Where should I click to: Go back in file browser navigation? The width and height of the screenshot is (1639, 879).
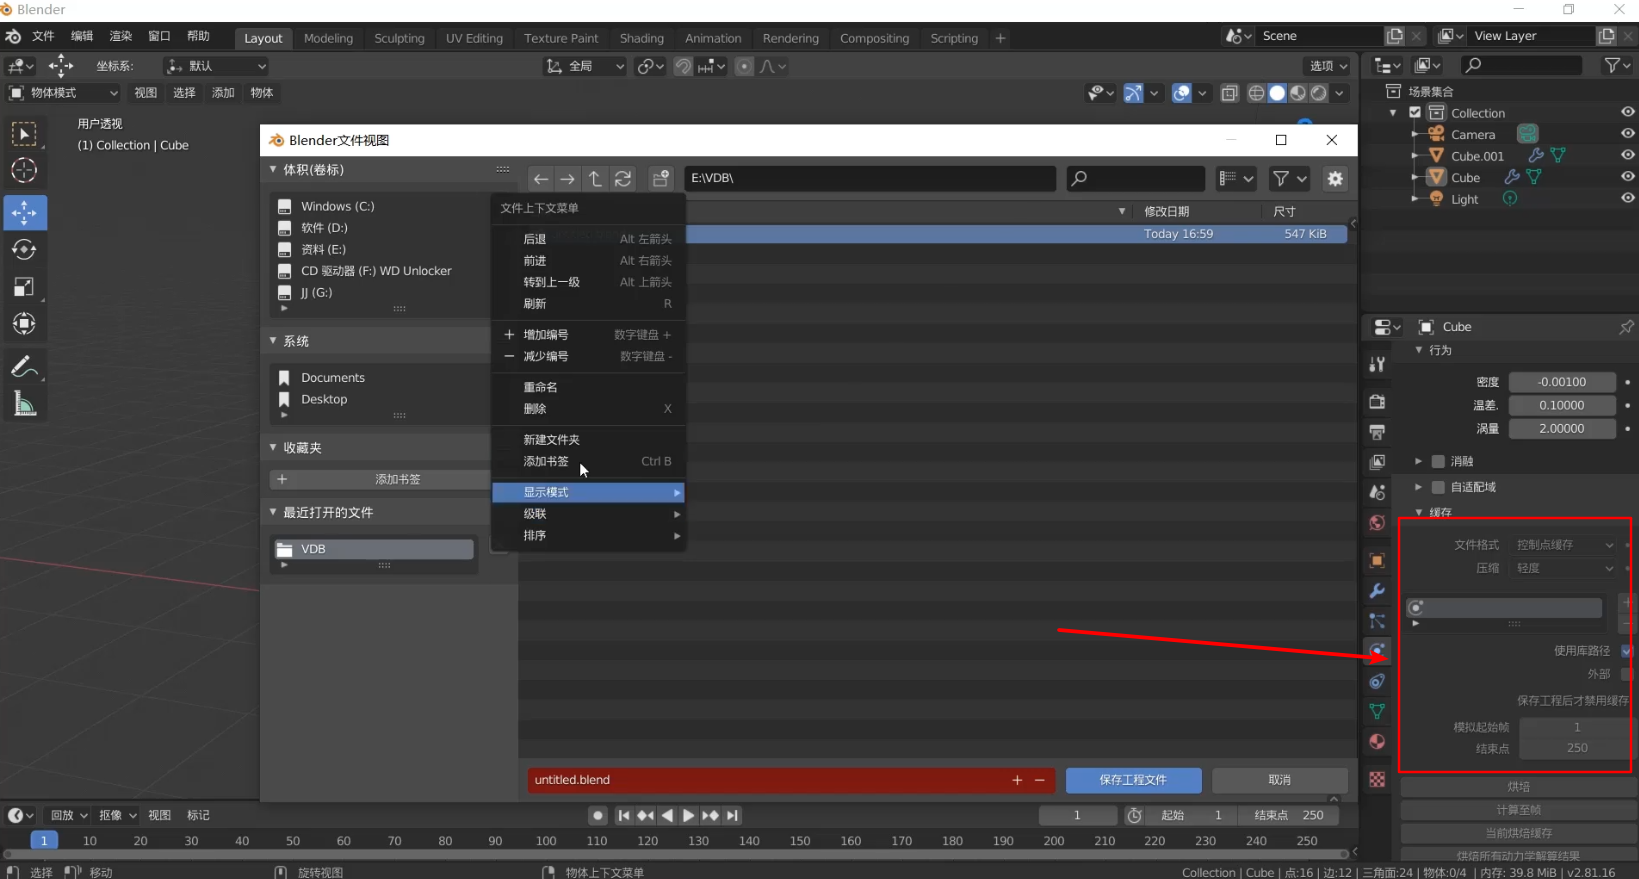click(541, 179)
